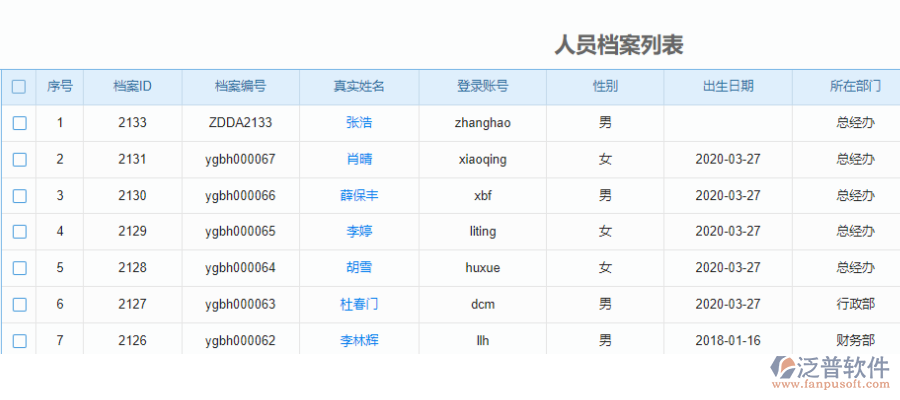Click the 登录账号 column header
This screenshot has width=900, height=400.
[483, 87]
